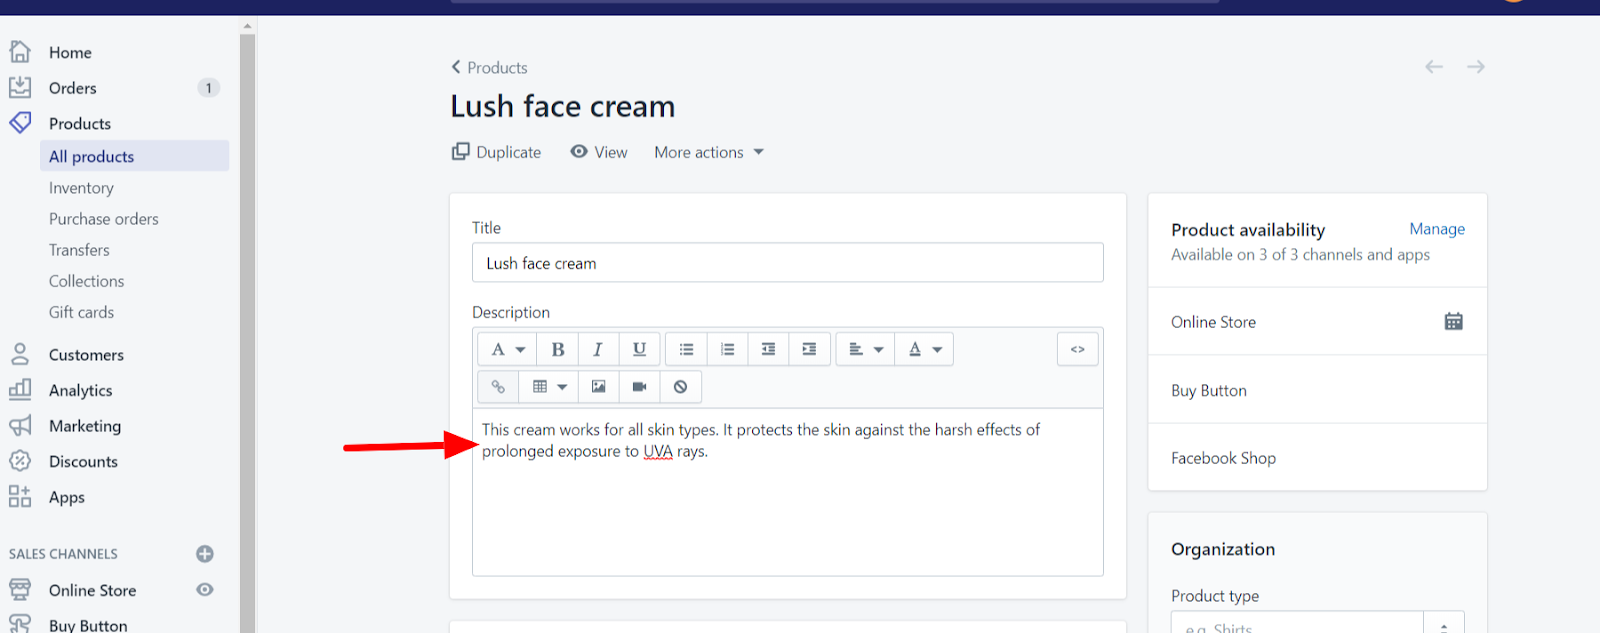The height and width of the screenshot is (633, 1600).
Task: Go to previous product arrow
Action: (x=1434, y=67)
